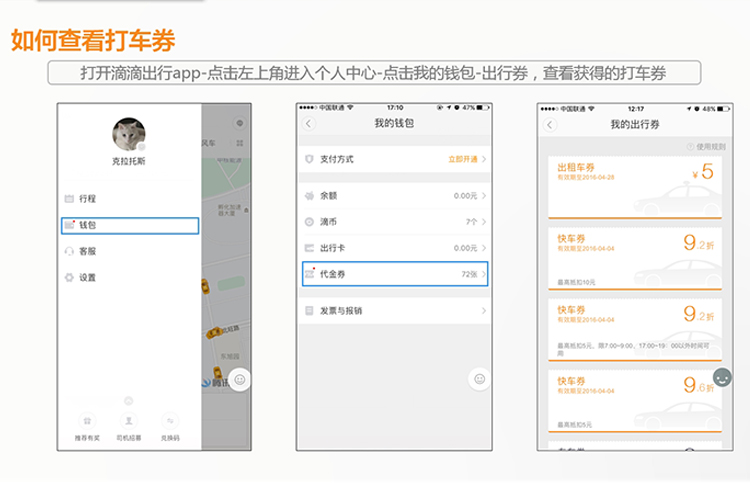This screenshot has width=750, height=485.
Task: Tap the 司机招募 label
Action: click(129, 438)
